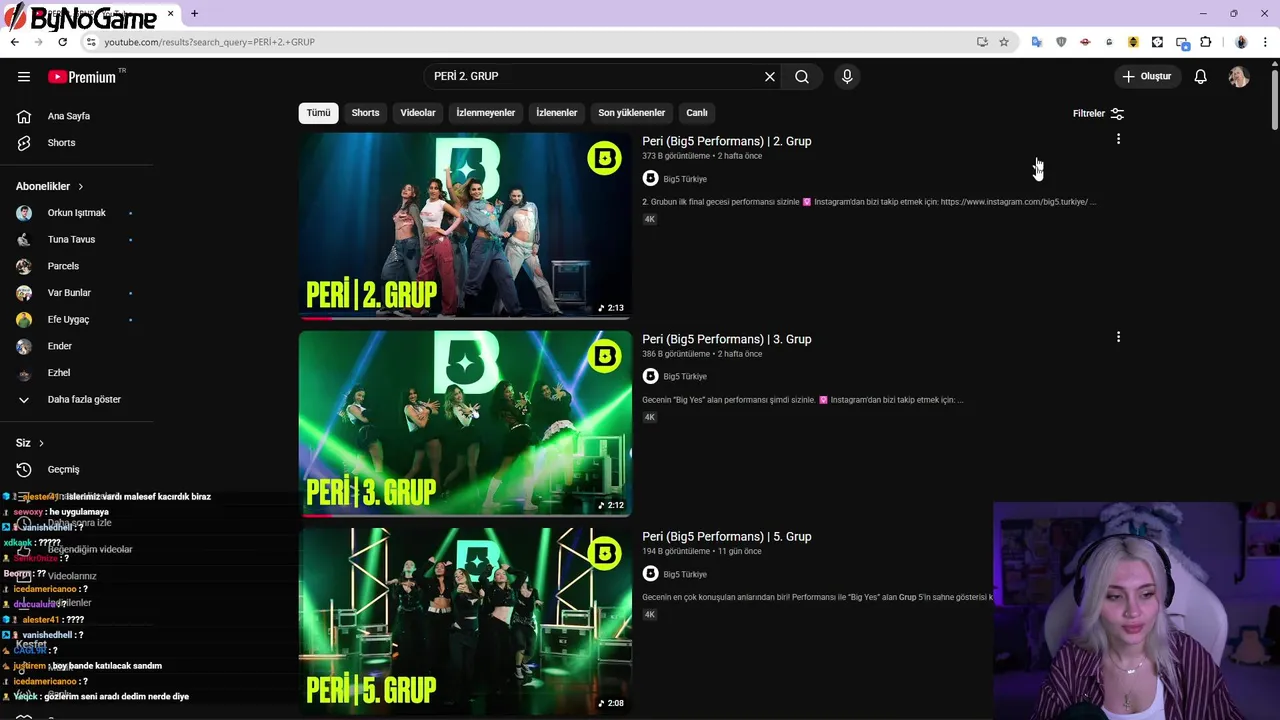This screenshot has width=1280, height=720.
Task: Play the PERİ 2. GRUP thumbnail
Action: [465, 226]
